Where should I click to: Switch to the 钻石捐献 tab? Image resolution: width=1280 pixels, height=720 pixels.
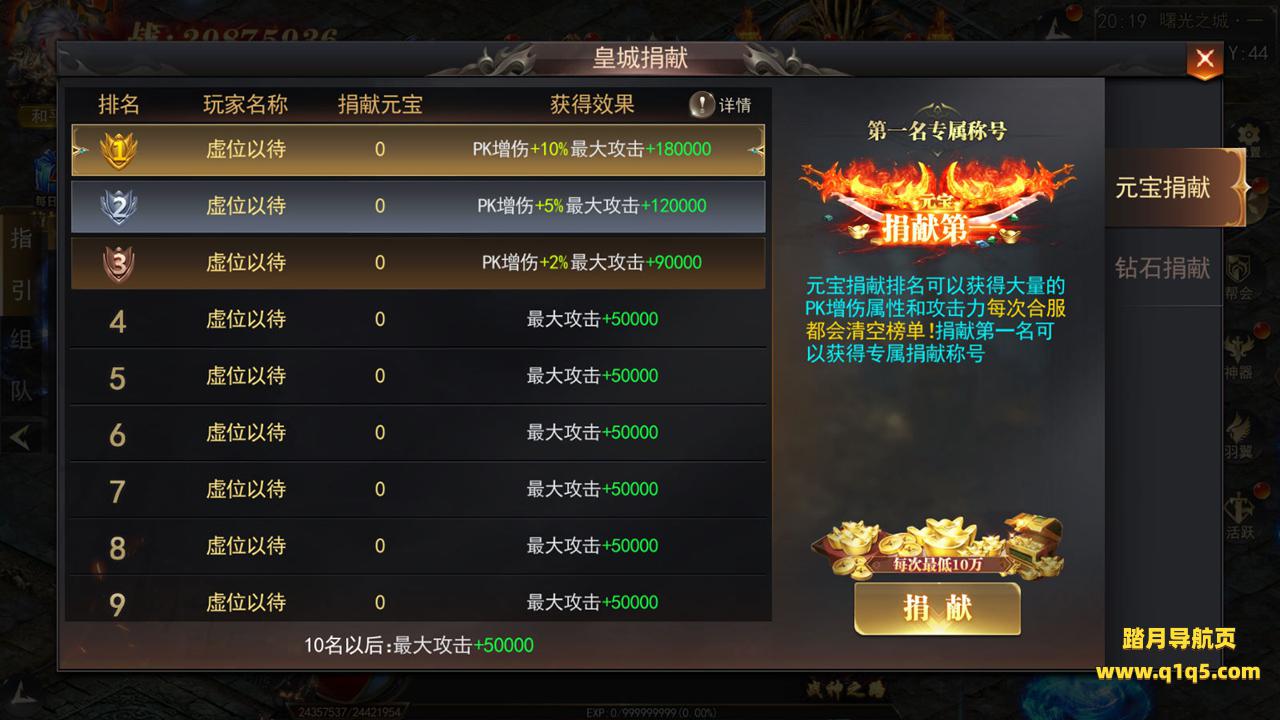pyautogui.click(x=1163, y=268)
